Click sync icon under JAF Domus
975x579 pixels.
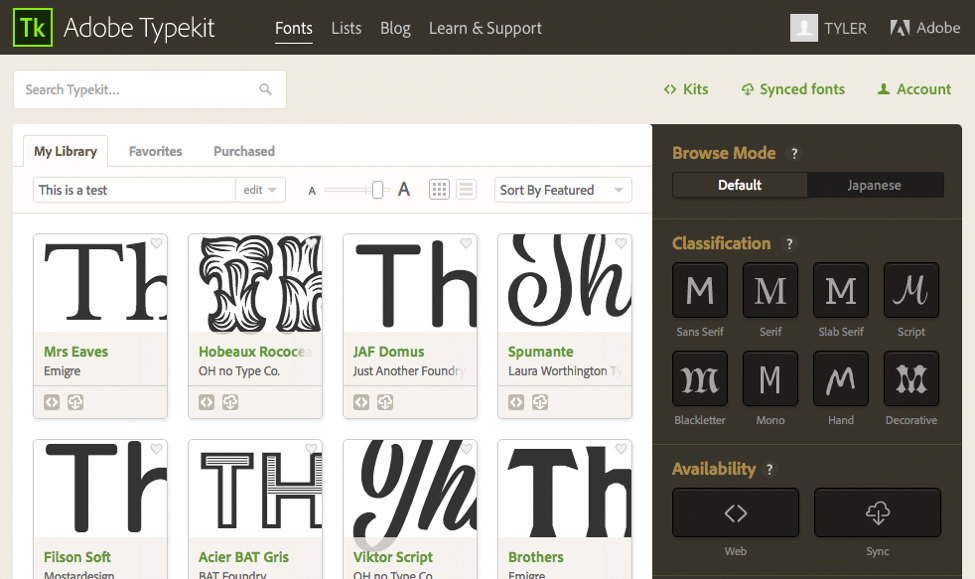click(385, 402)
